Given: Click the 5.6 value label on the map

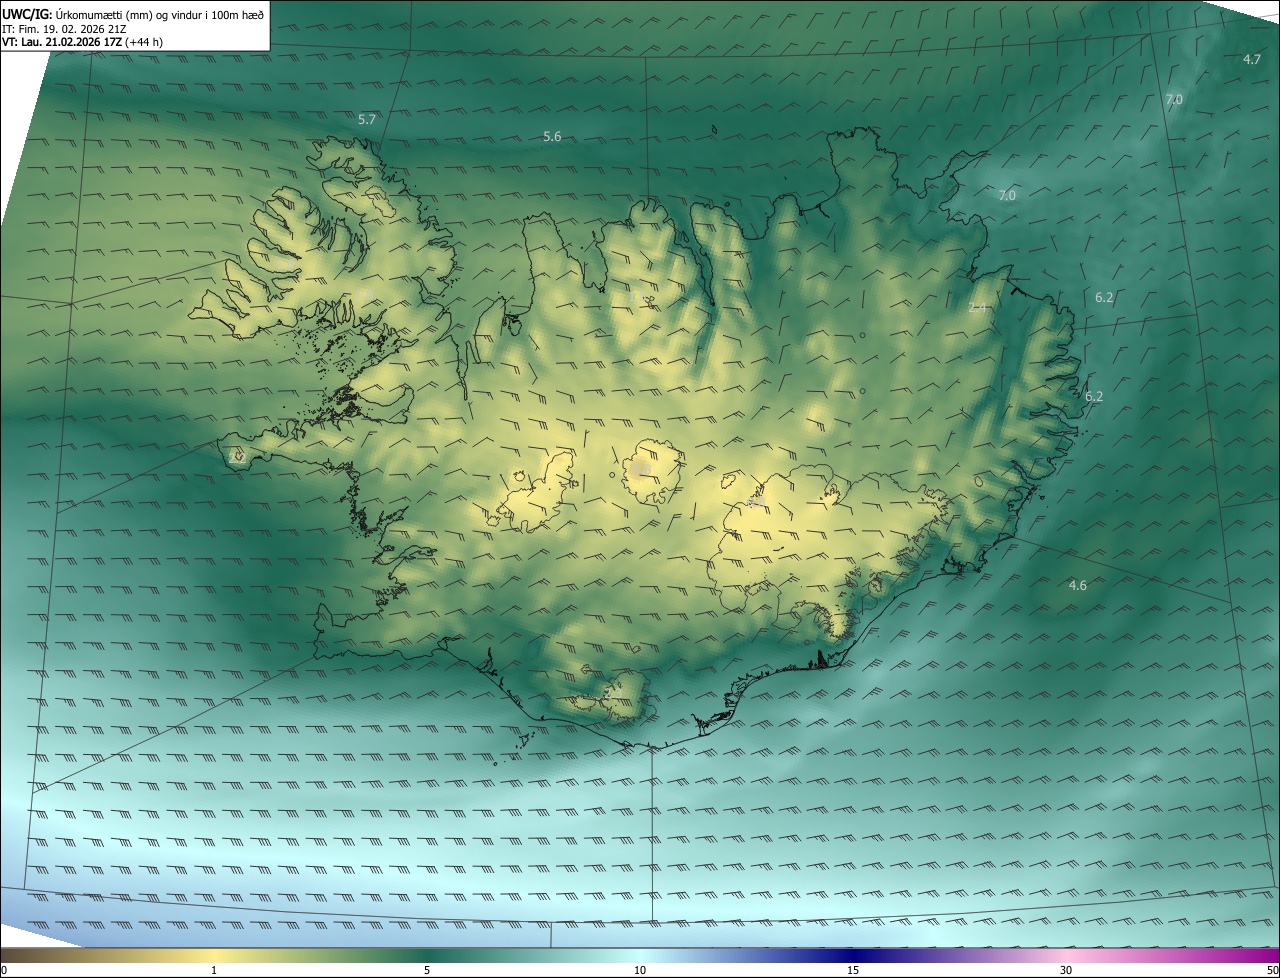Looking at the screenshot, I should [552, 136].
